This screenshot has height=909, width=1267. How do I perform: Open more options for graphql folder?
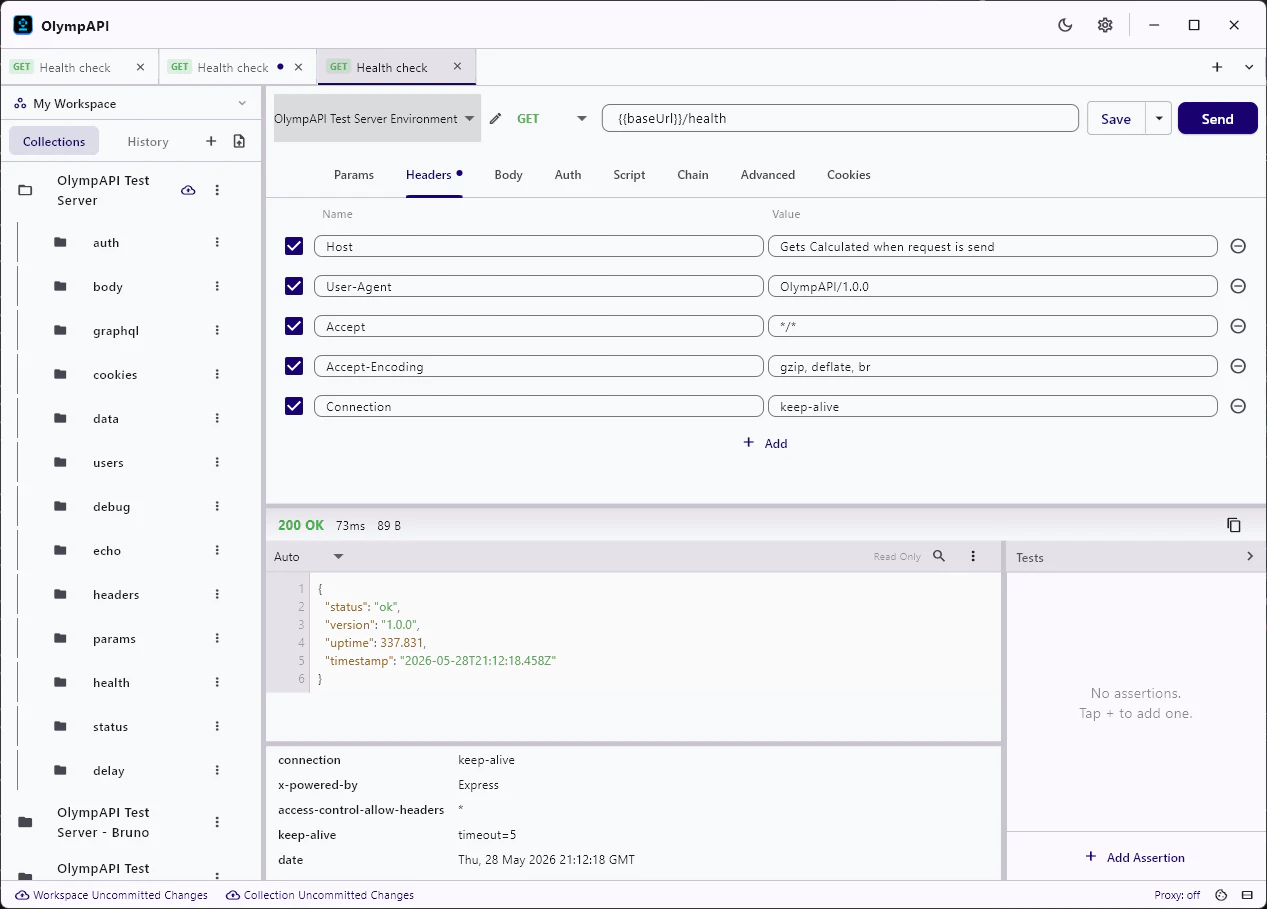(217, 330)
